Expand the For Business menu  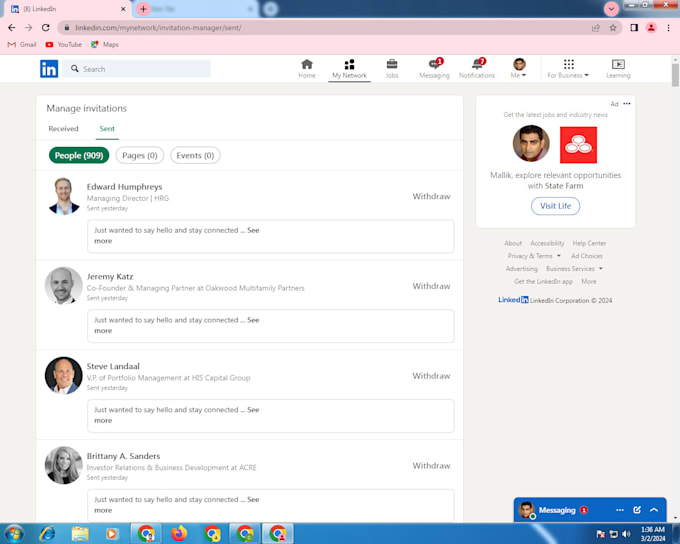(x=568, y=69)
